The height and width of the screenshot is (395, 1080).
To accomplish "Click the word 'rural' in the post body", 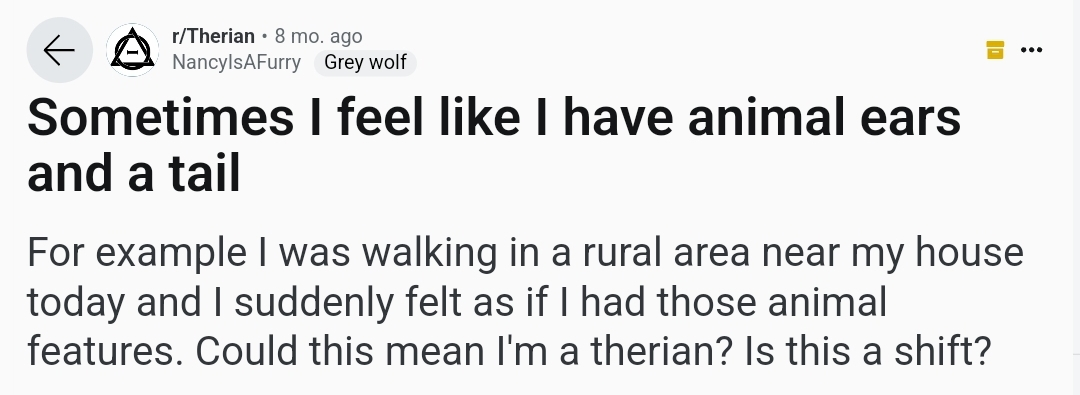I will coord(622,252).
